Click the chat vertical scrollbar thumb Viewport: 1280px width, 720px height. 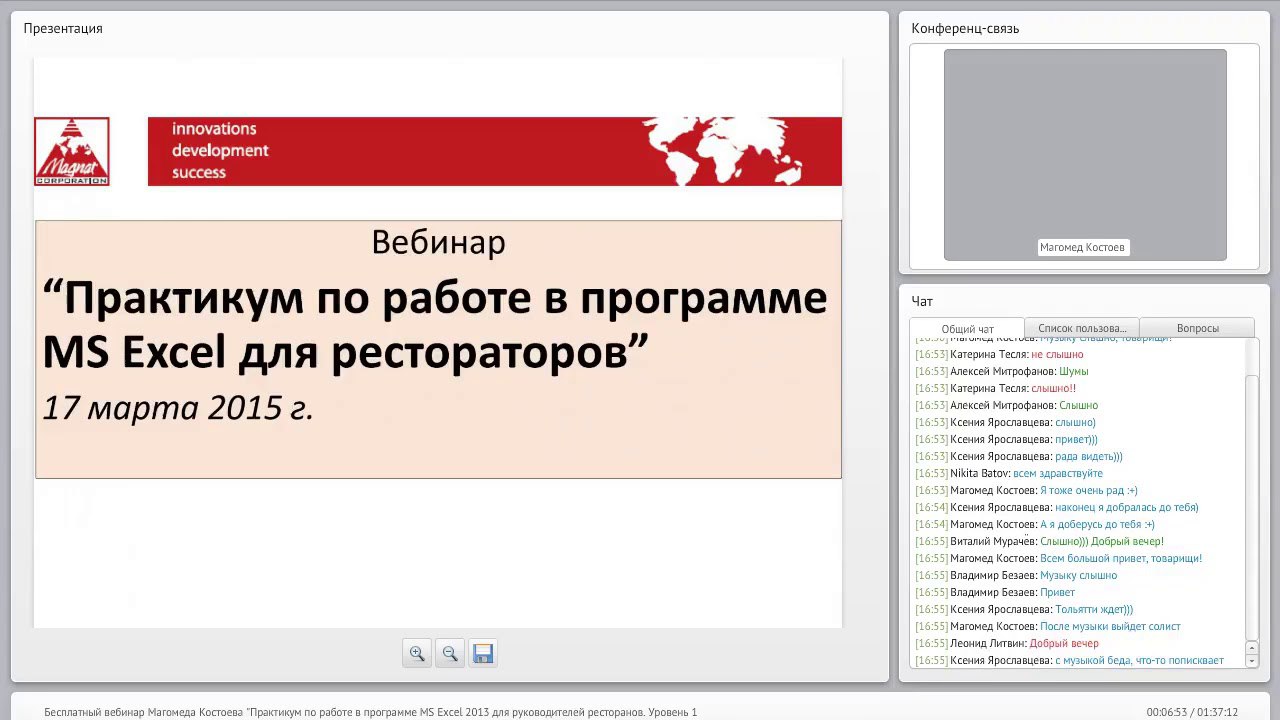tap(1252, 507)
